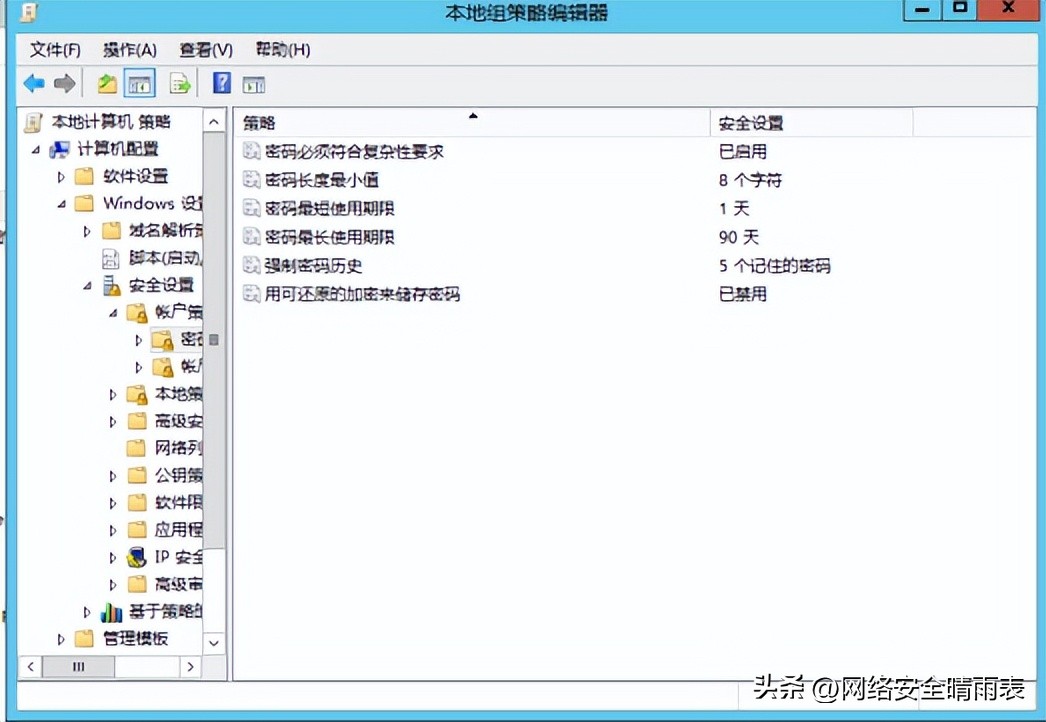Image resolution: width=1046 pixels, height=722 pixels.
Task: Select the IP 安全 policy node icon
Action: tap(135, 557)
